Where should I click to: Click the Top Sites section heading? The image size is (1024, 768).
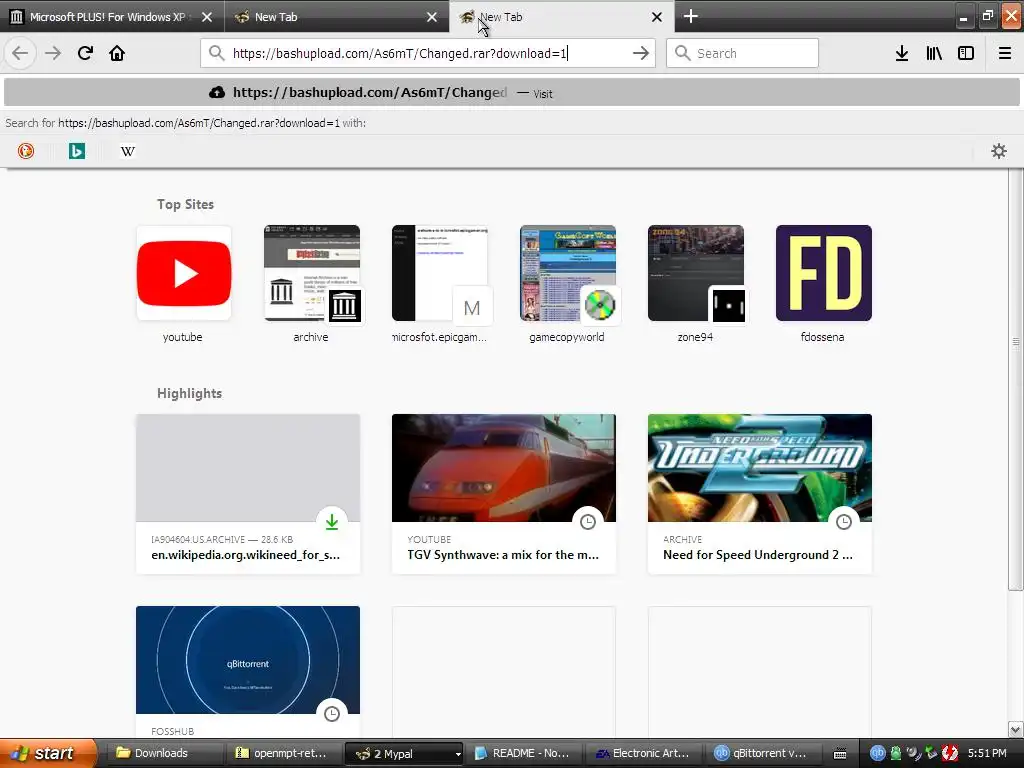[x=185, y=204]
